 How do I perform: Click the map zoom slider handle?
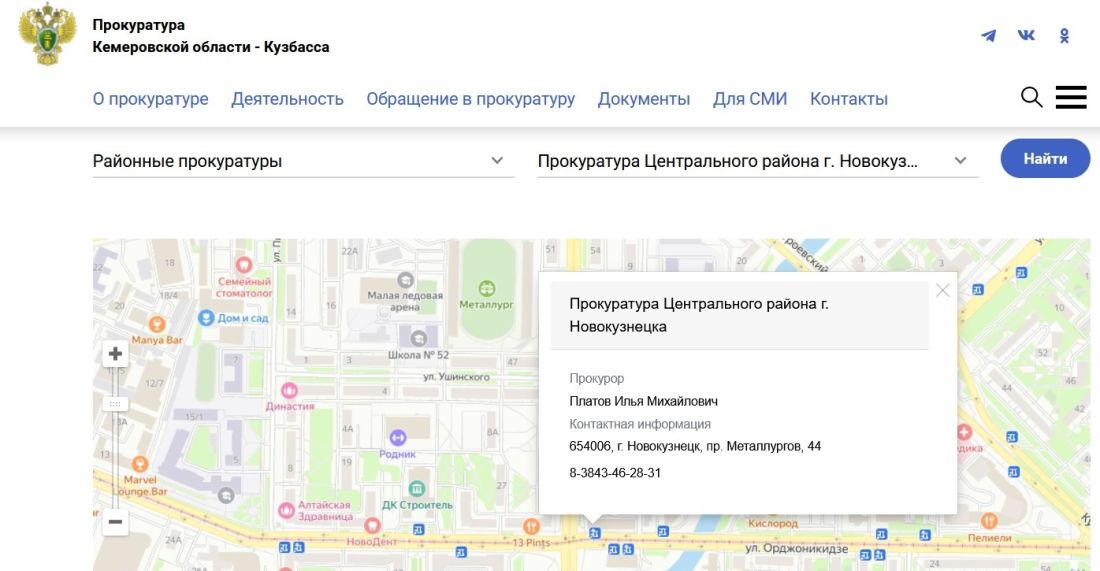tap(115, 404)
